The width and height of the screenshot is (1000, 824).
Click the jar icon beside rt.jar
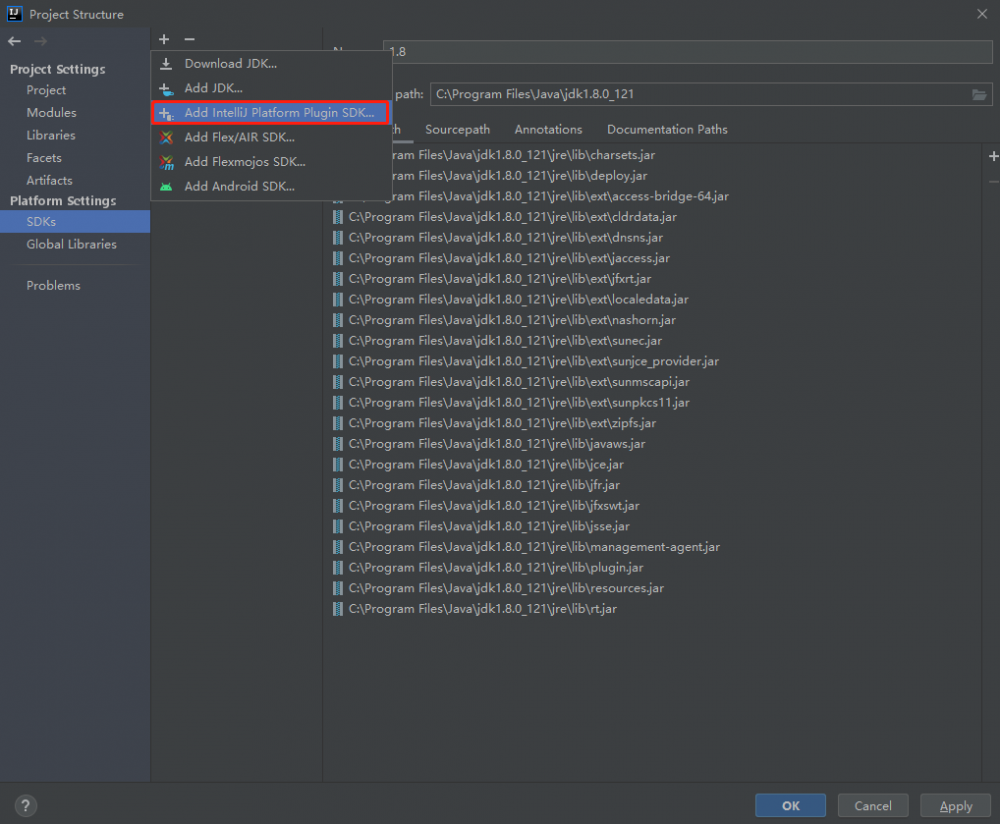point(337,609)
